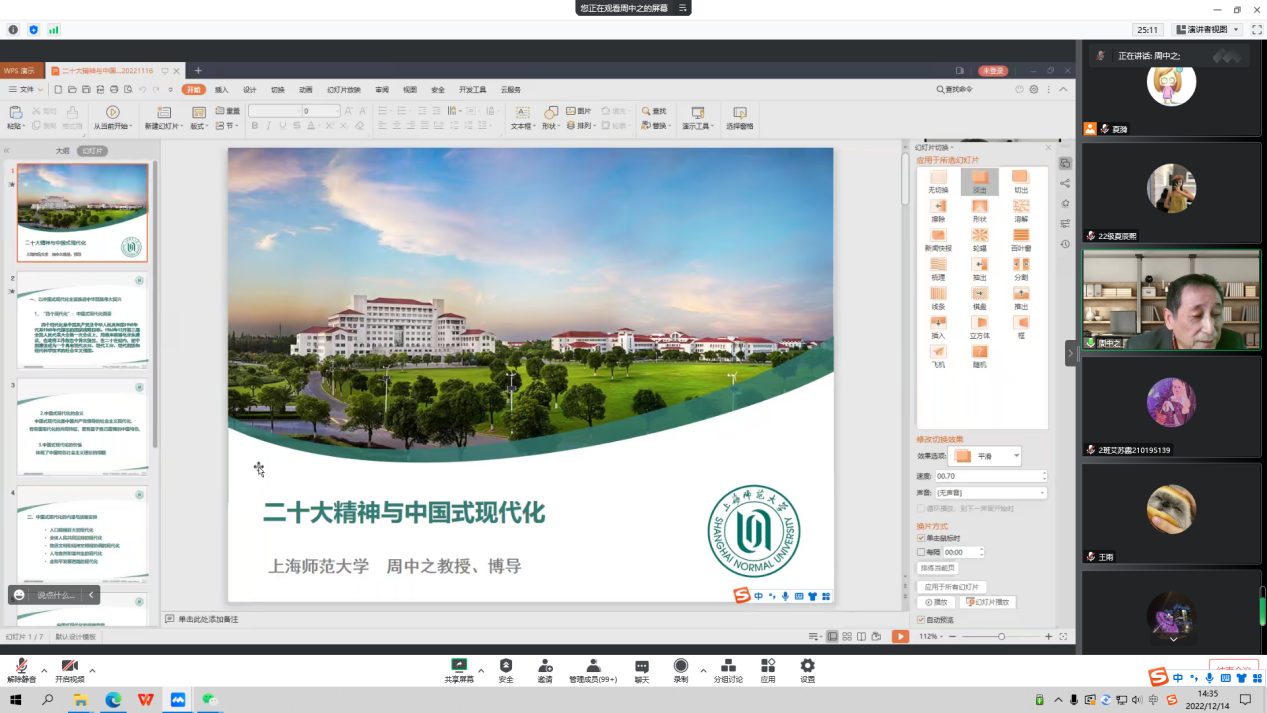Image resolution: width=1267 pixels, height=713 pixels.
Task: Choose the 百叶窗 (blinds) transition icon
Action: pos(1020,236)
